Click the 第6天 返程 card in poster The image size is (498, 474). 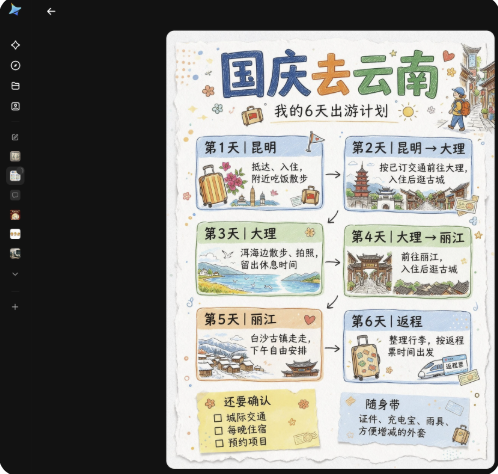407,346
